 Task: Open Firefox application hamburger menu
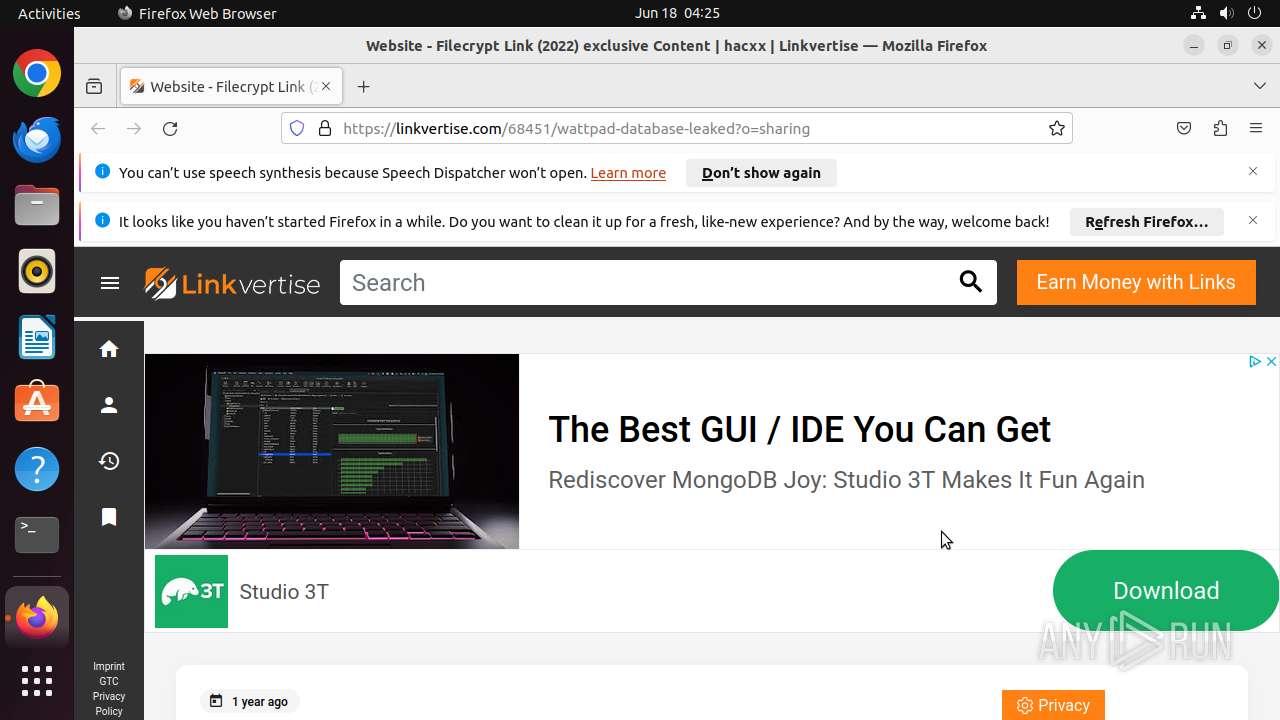[x=1256, y=128]
